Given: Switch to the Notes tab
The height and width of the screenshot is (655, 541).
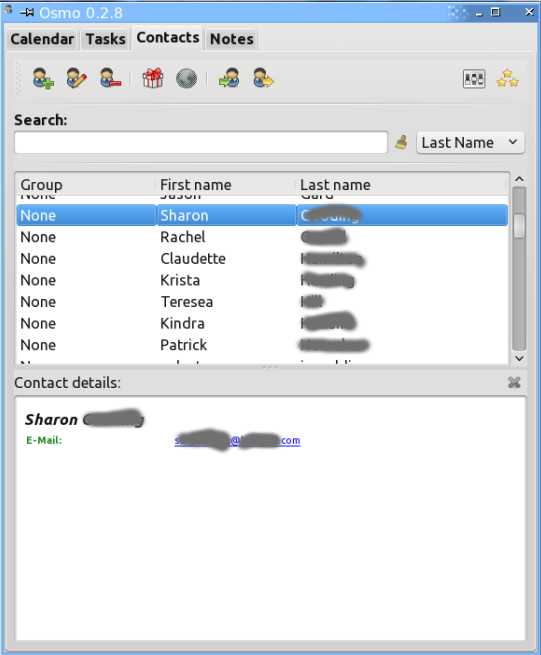Looking at the screenshot, I should (x=231, y=39).
